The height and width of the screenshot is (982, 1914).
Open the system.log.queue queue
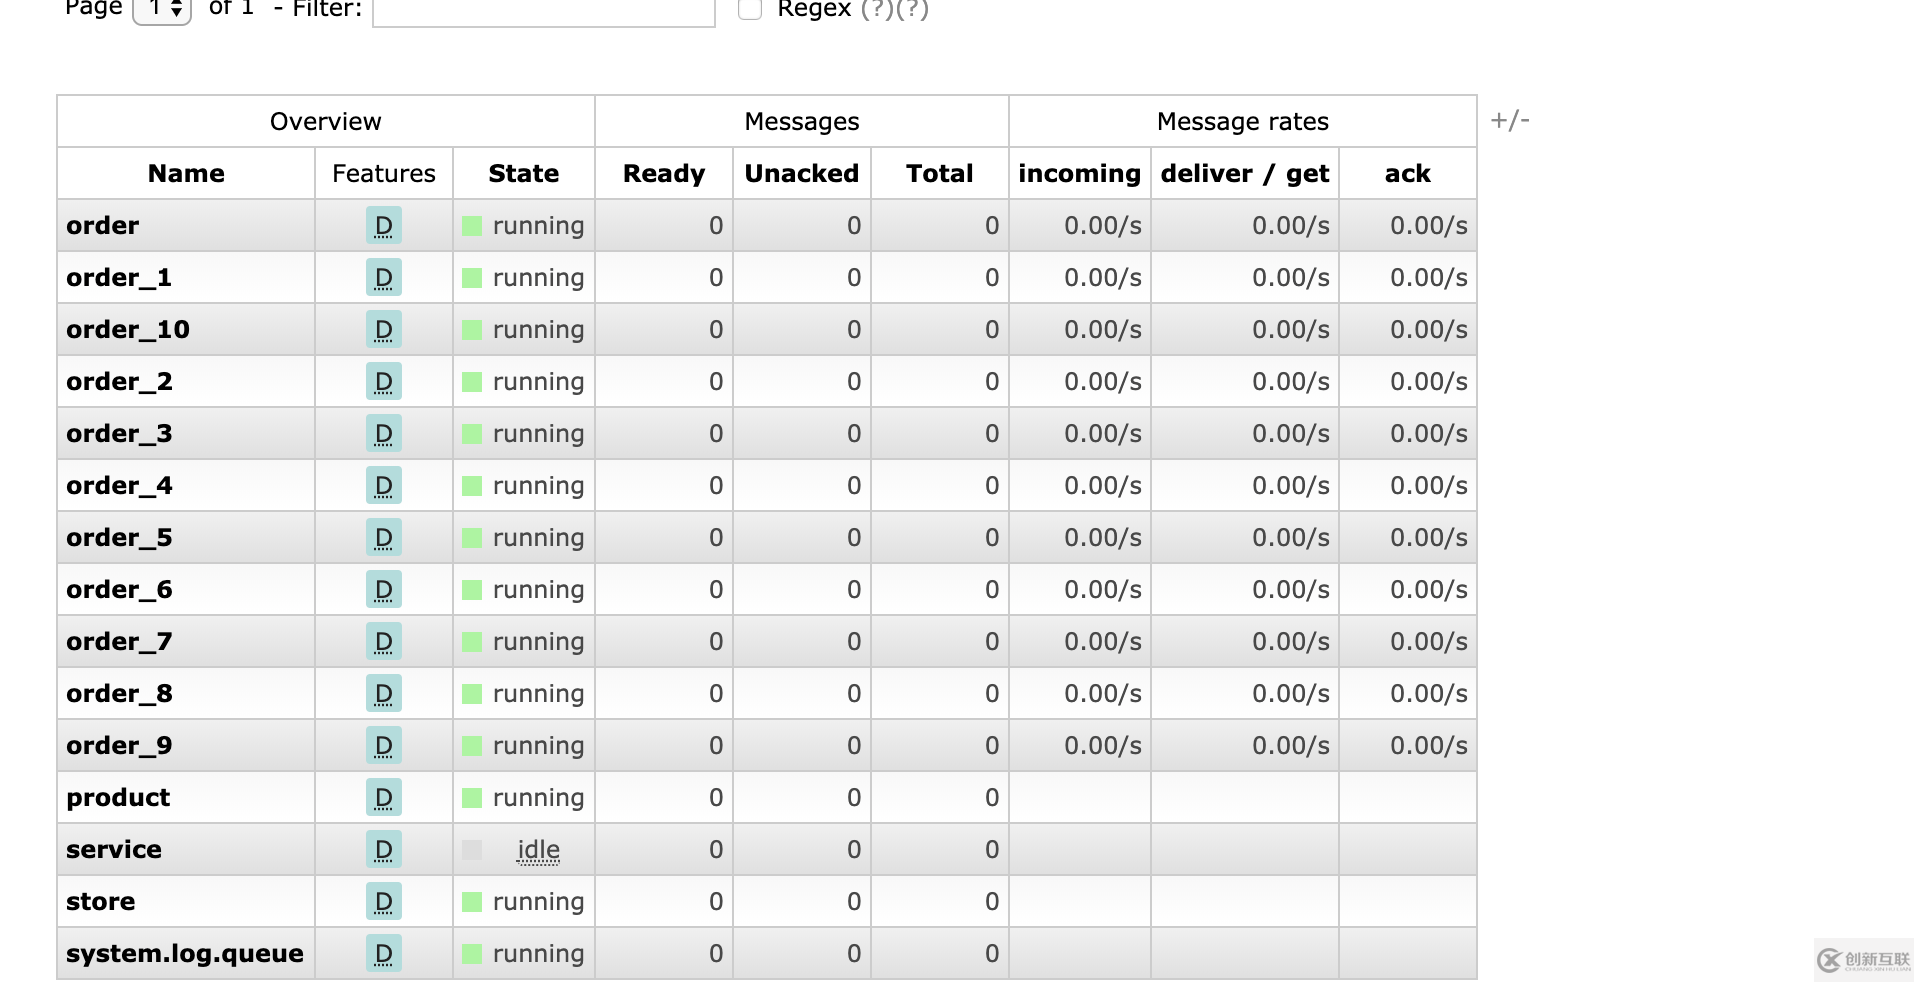(x=185, y=953)
